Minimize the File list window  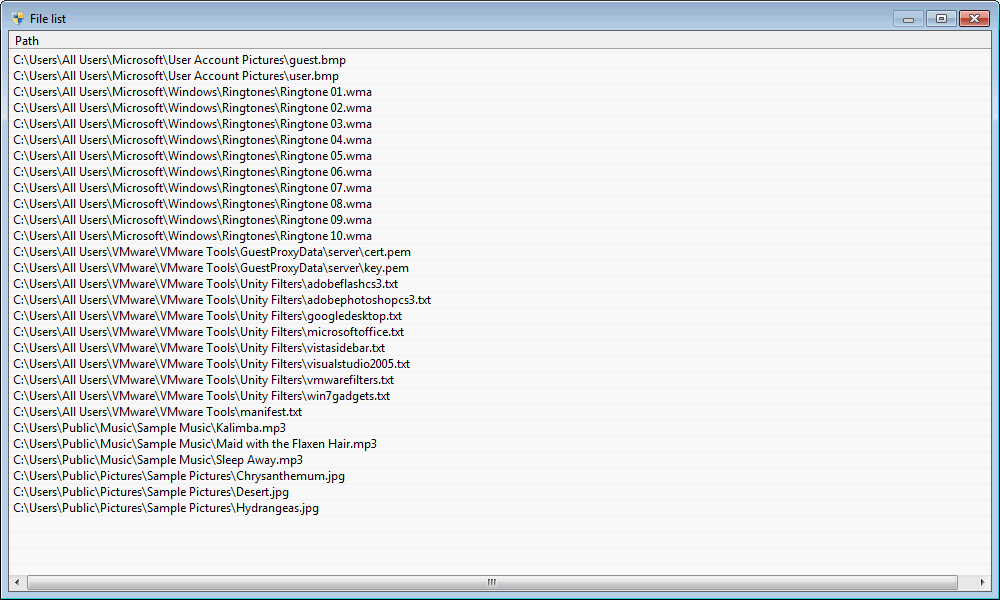point(909,19)
